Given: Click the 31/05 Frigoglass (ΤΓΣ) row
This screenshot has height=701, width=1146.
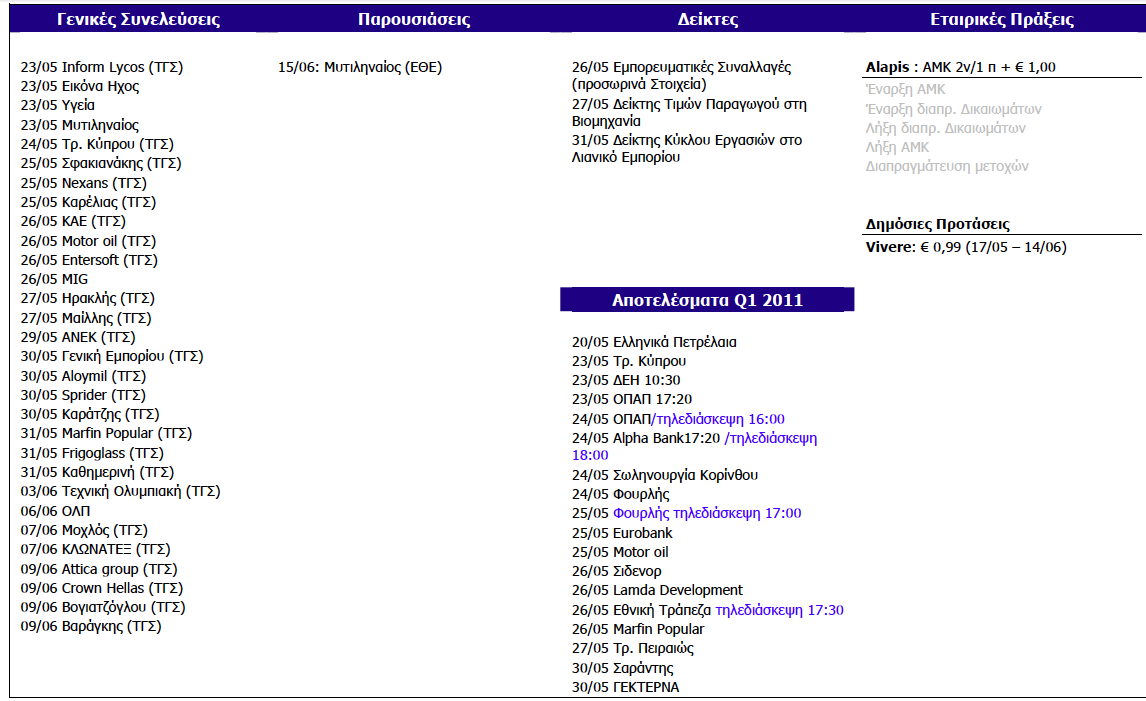Looking at the screenshot, I should 92,453.
